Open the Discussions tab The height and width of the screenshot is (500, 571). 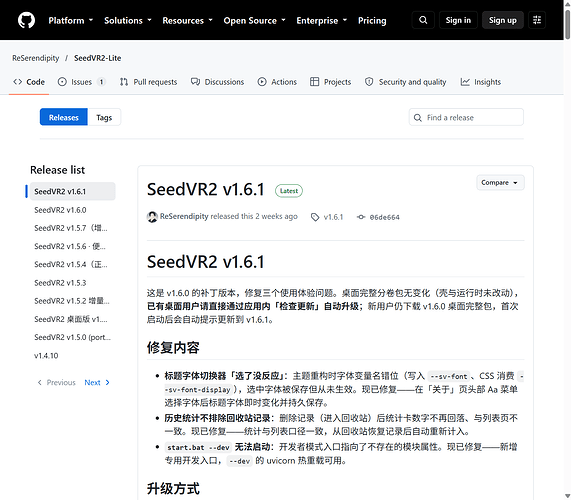tap(217, 82)
